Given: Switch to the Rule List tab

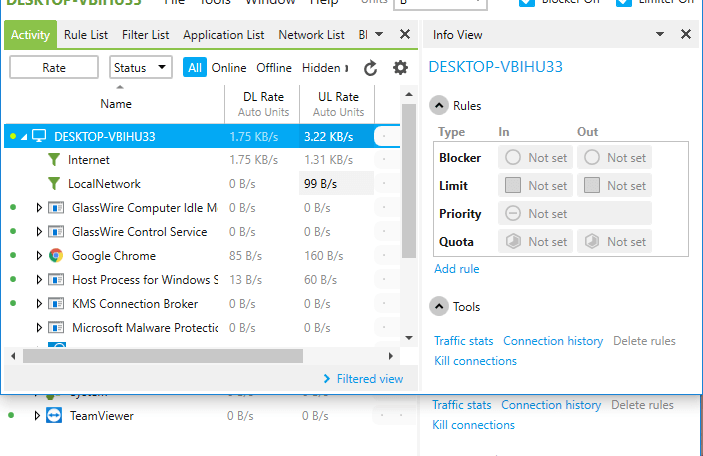Looking at the screenshot, I should (x=86, y=35).
